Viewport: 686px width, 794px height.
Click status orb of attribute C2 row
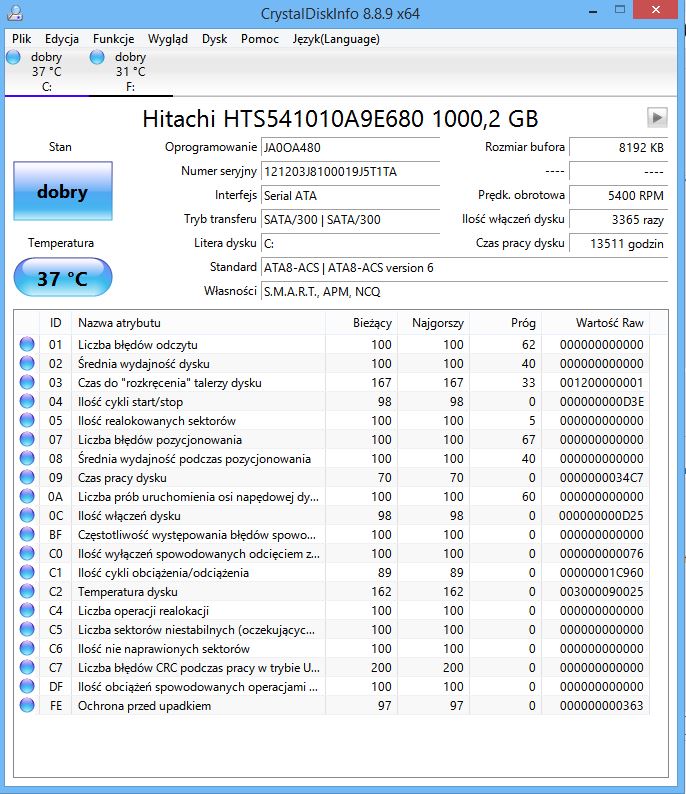(27, 591)
